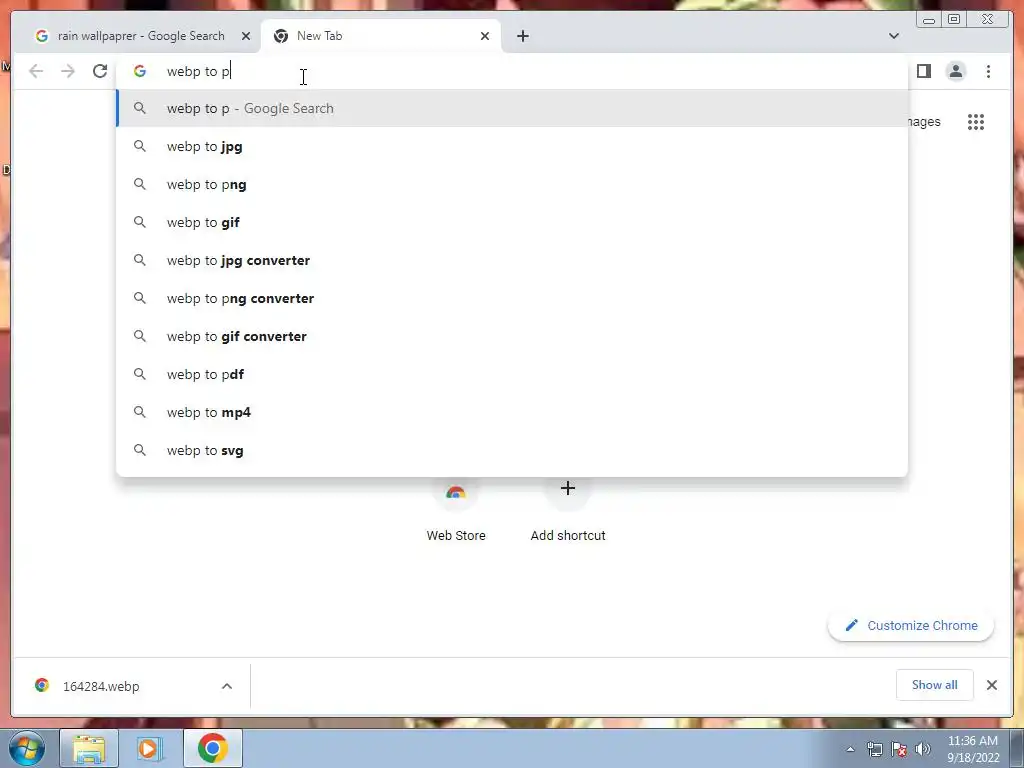1024x768 pixels.
Task: Select the New Tab tab
Action: tap(380, 36)
